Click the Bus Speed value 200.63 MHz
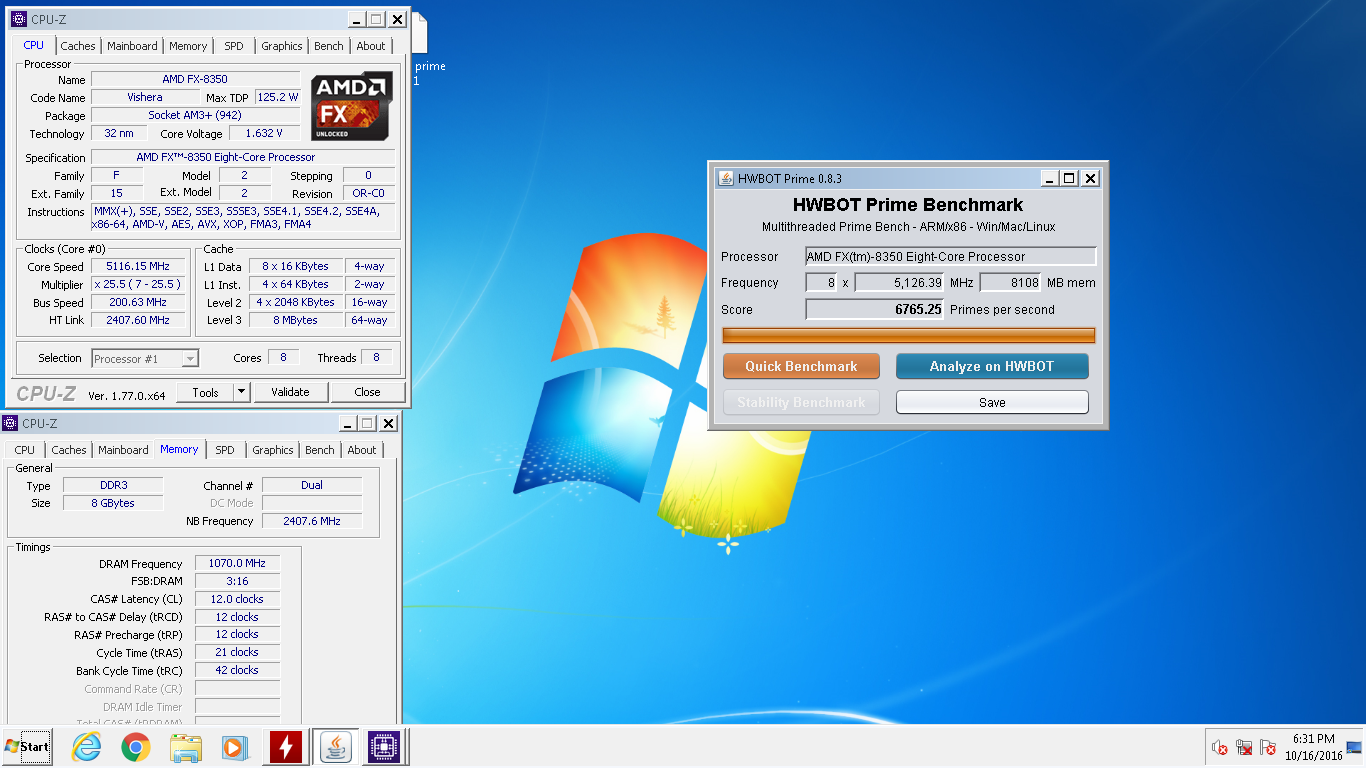Image resolution: width=1366 pixels, height=768 pixels. pyautogui.click(x=138, y=302)
